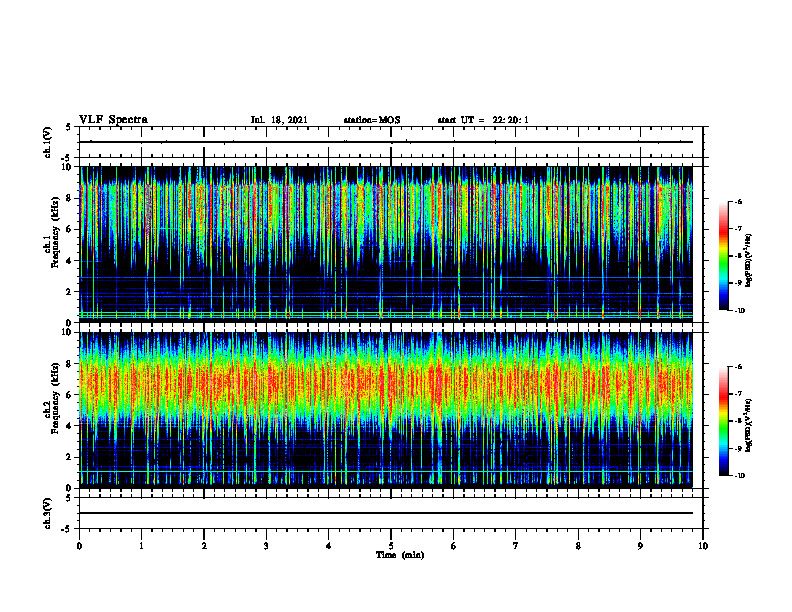Click the "station=MOS" header label
Image resolution: width=792 pixels, height=612 pixels.
pyautogui.click(x=372, y=120)
